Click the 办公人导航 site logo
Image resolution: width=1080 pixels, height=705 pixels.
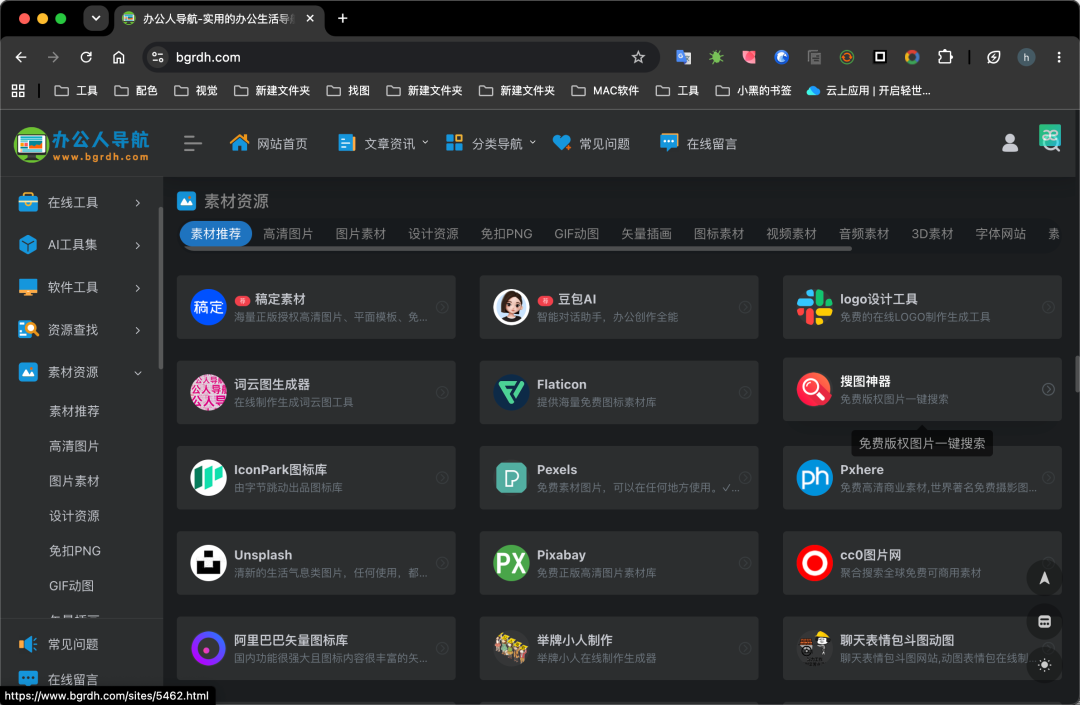[x=81, y=144]
